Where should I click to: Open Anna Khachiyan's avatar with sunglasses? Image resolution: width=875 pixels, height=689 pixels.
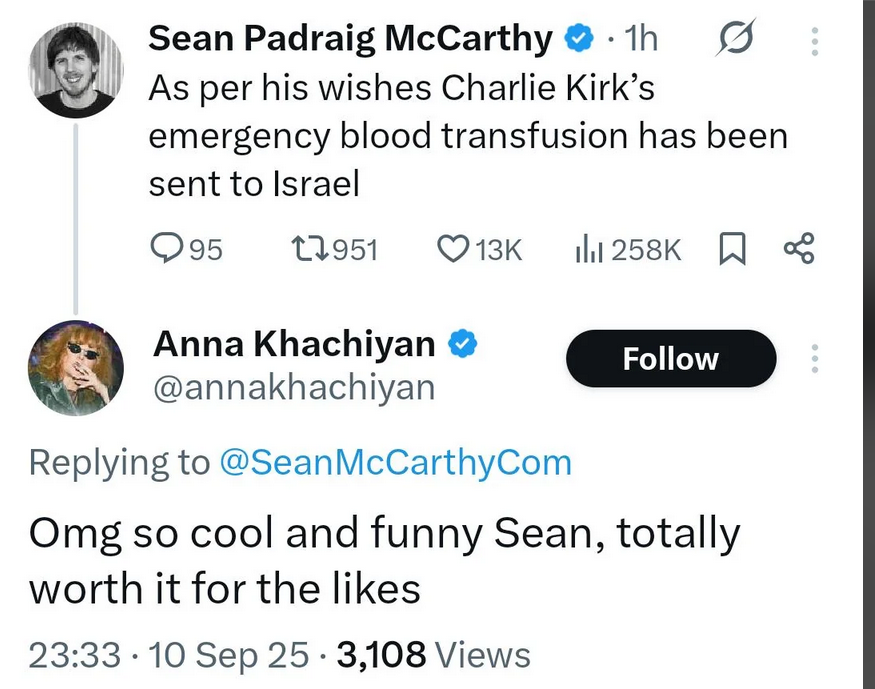pos(76,368)
